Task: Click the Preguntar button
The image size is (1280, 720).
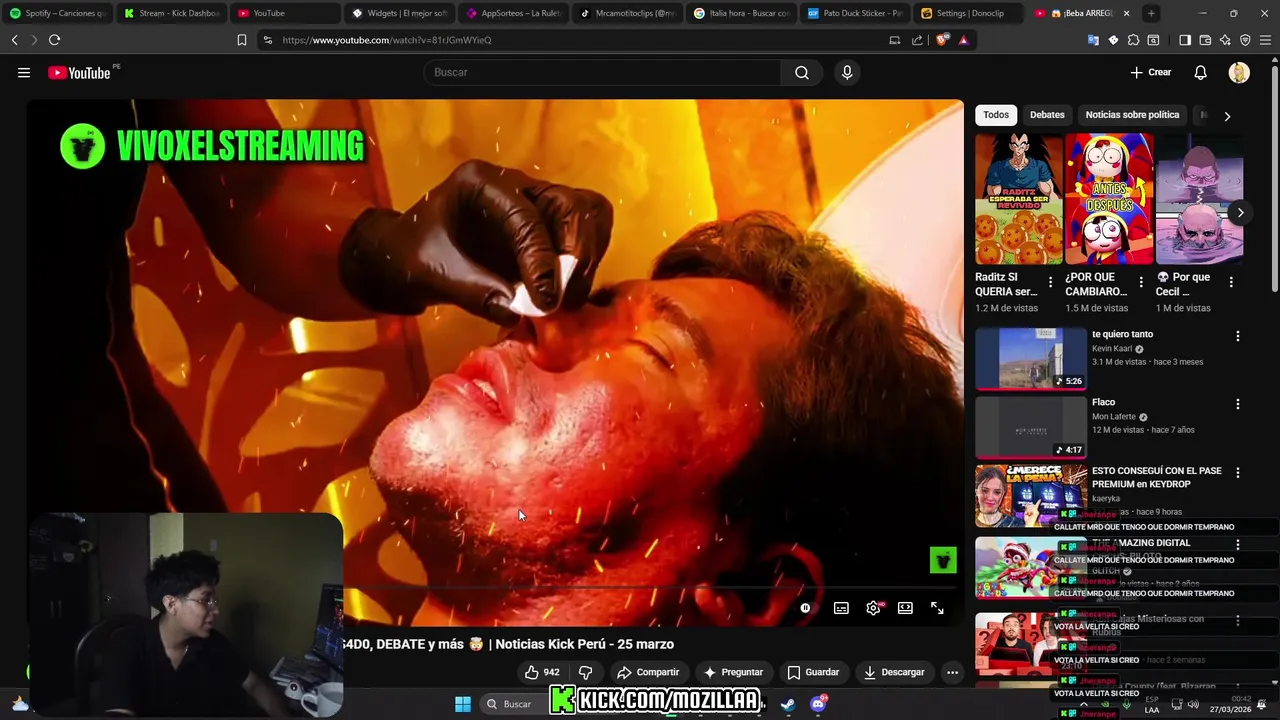Action: pyautogui.click(x=733, y=672)
